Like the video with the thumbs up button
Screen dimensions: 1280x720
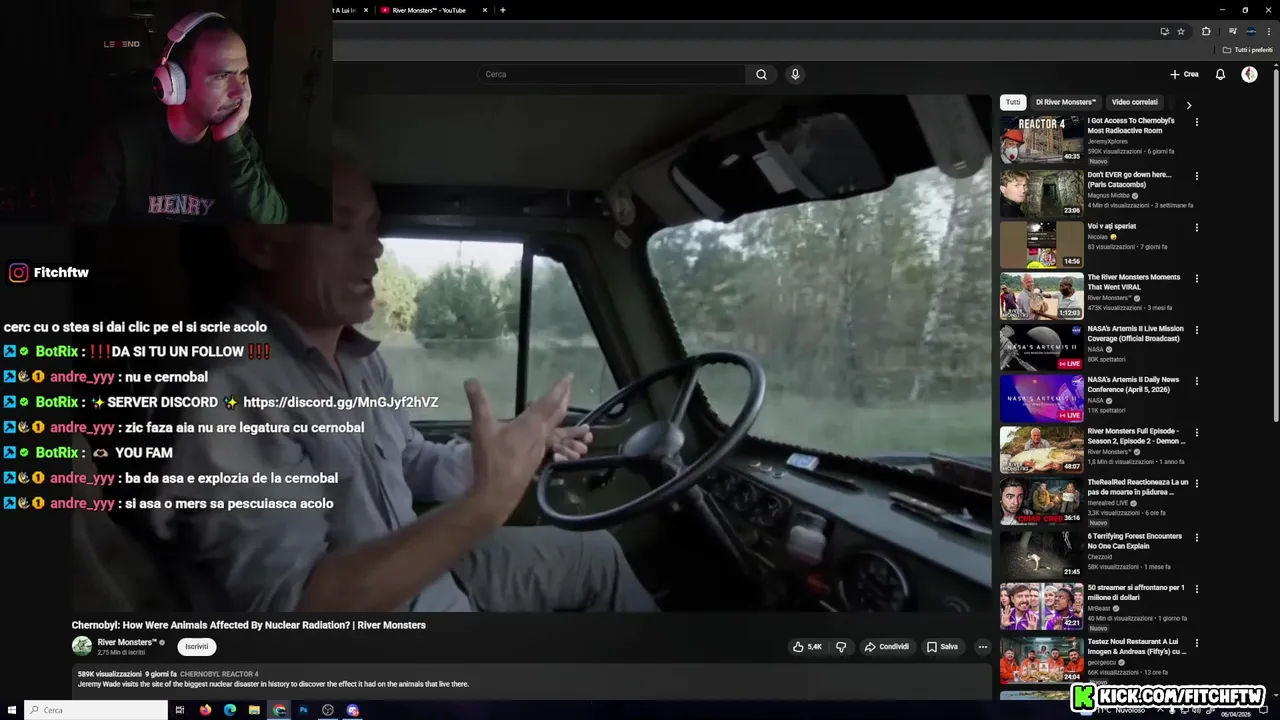(x=807, y=647)
